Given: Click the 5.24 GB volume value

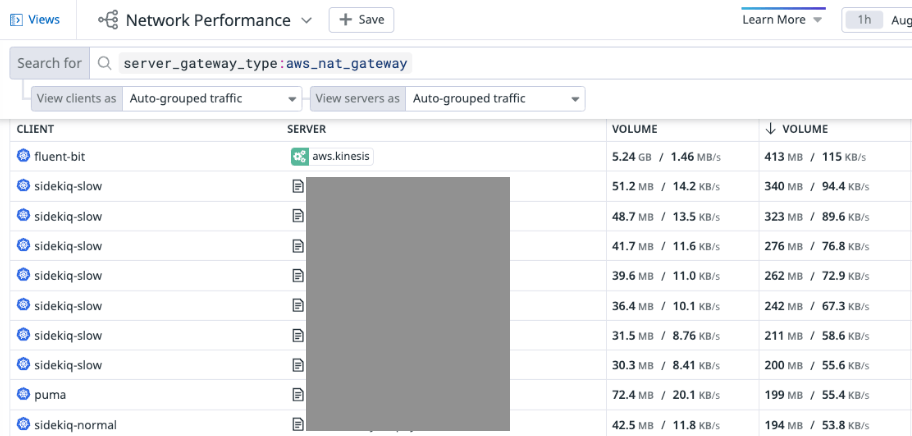Looking at the screenshot, I should tap(632, 157).
